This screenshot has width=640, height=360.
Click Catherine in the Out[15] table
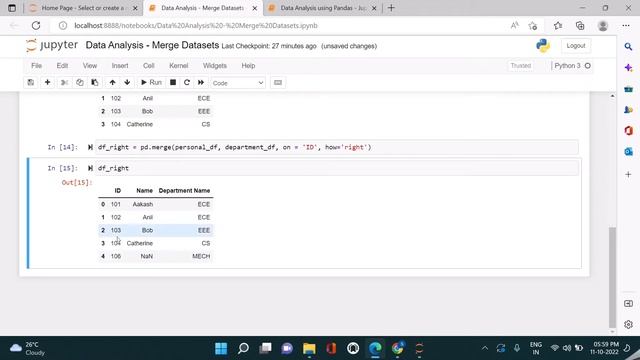point(140,243)
